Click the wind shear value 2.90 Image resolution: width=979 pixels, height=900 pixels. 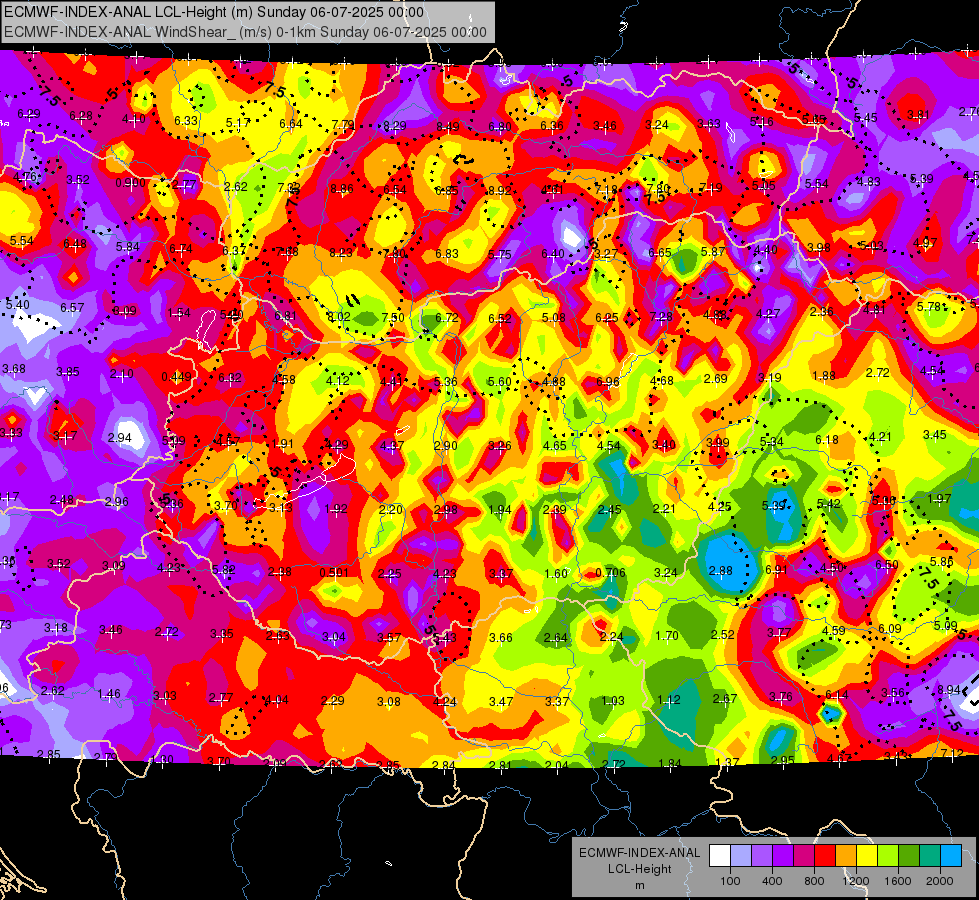[x=446, y=445]
